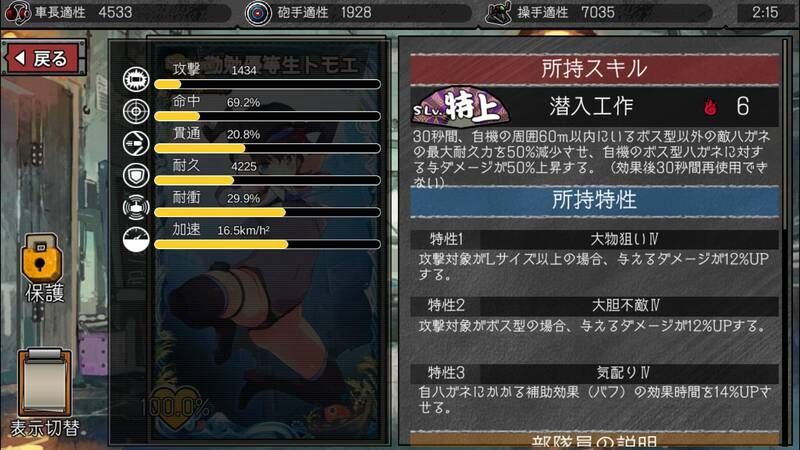This screenshot has width=800, height=450.
Task: Open the 所持特性 section header
Action: (x=594, y=200)
